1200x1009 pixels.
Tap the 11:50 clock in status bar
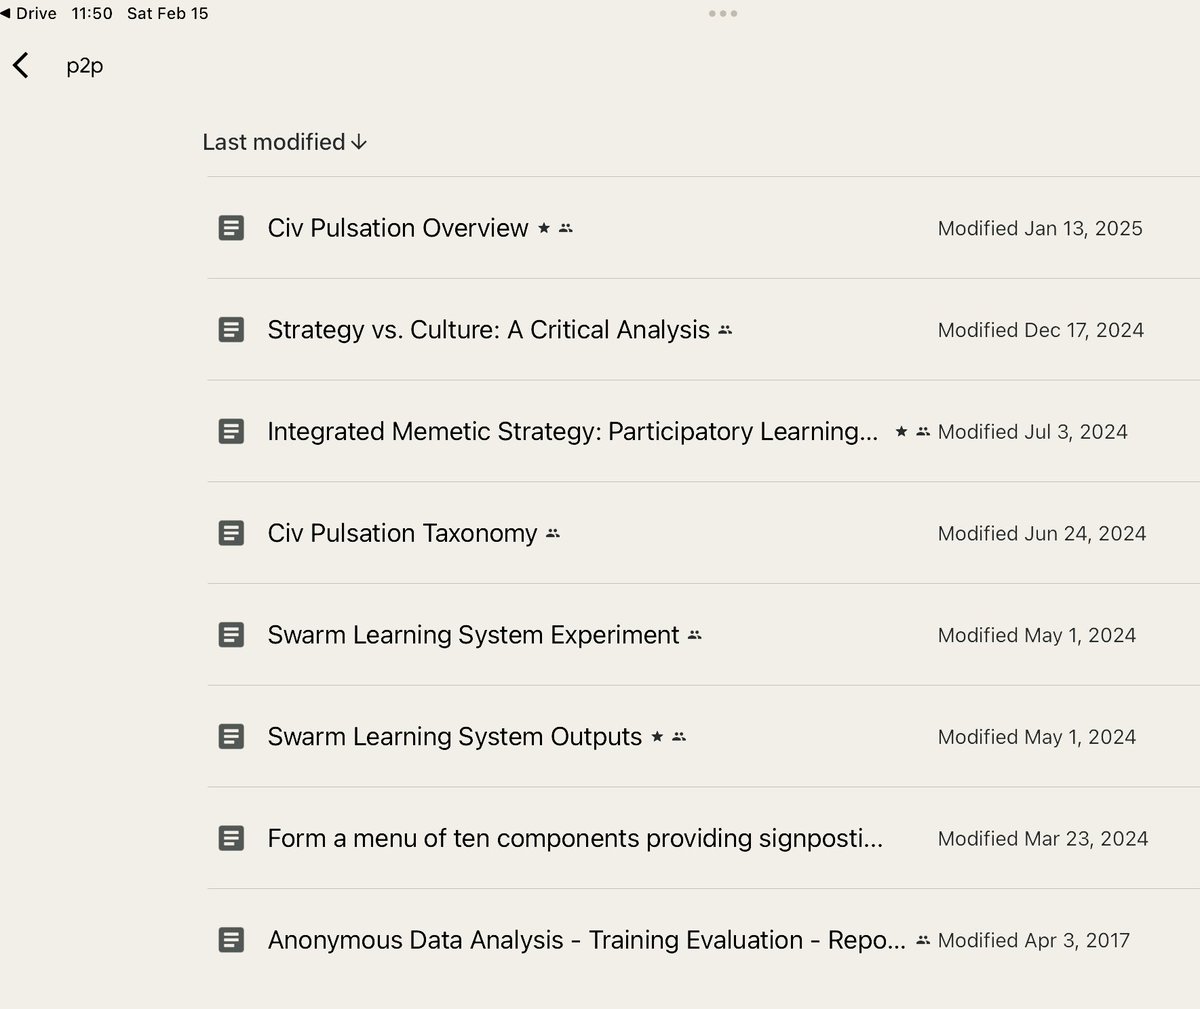[92, 14]
